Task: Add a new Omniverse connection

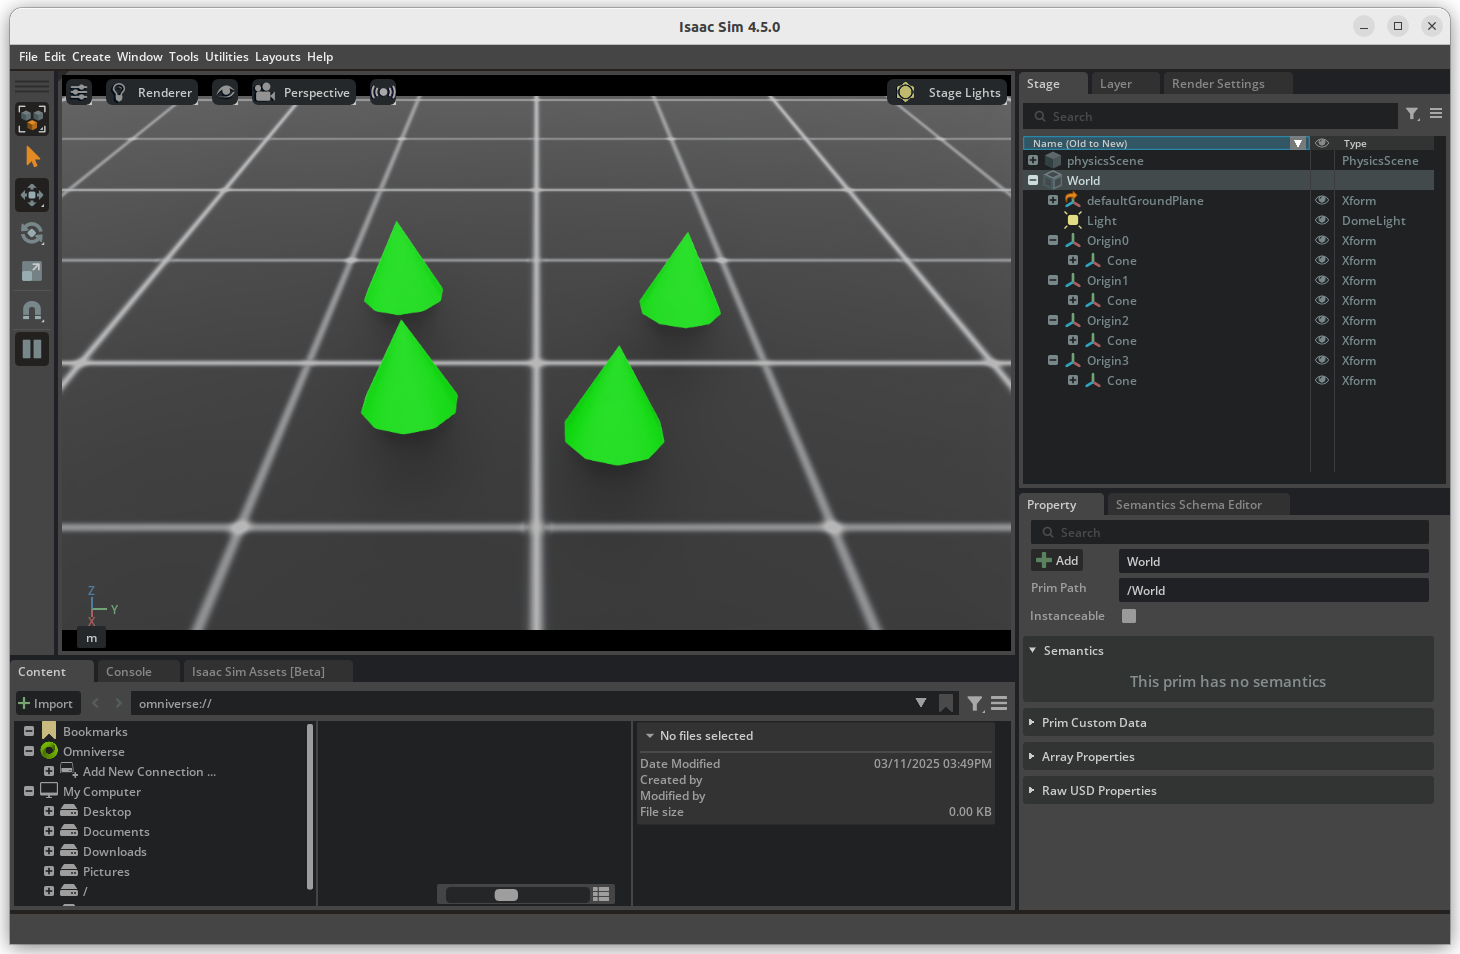Action: tap(149, 772)
